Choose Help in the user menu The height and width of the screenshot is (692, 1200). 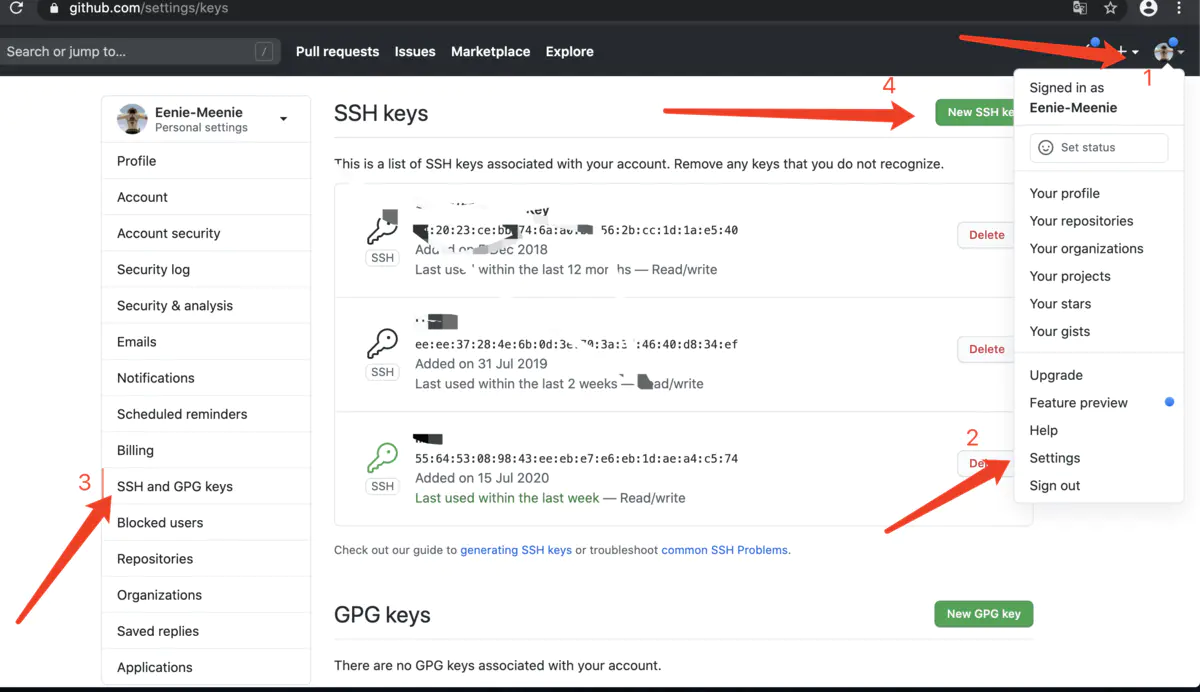1043,430
